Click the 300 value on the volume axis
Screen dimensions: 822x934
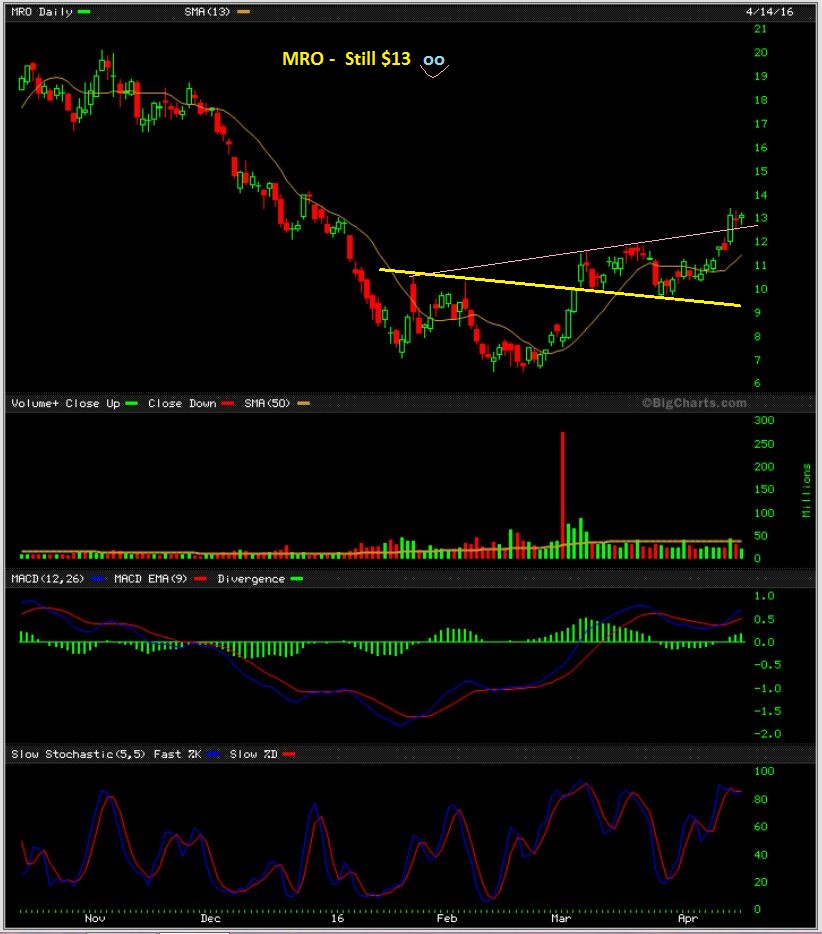764,421
